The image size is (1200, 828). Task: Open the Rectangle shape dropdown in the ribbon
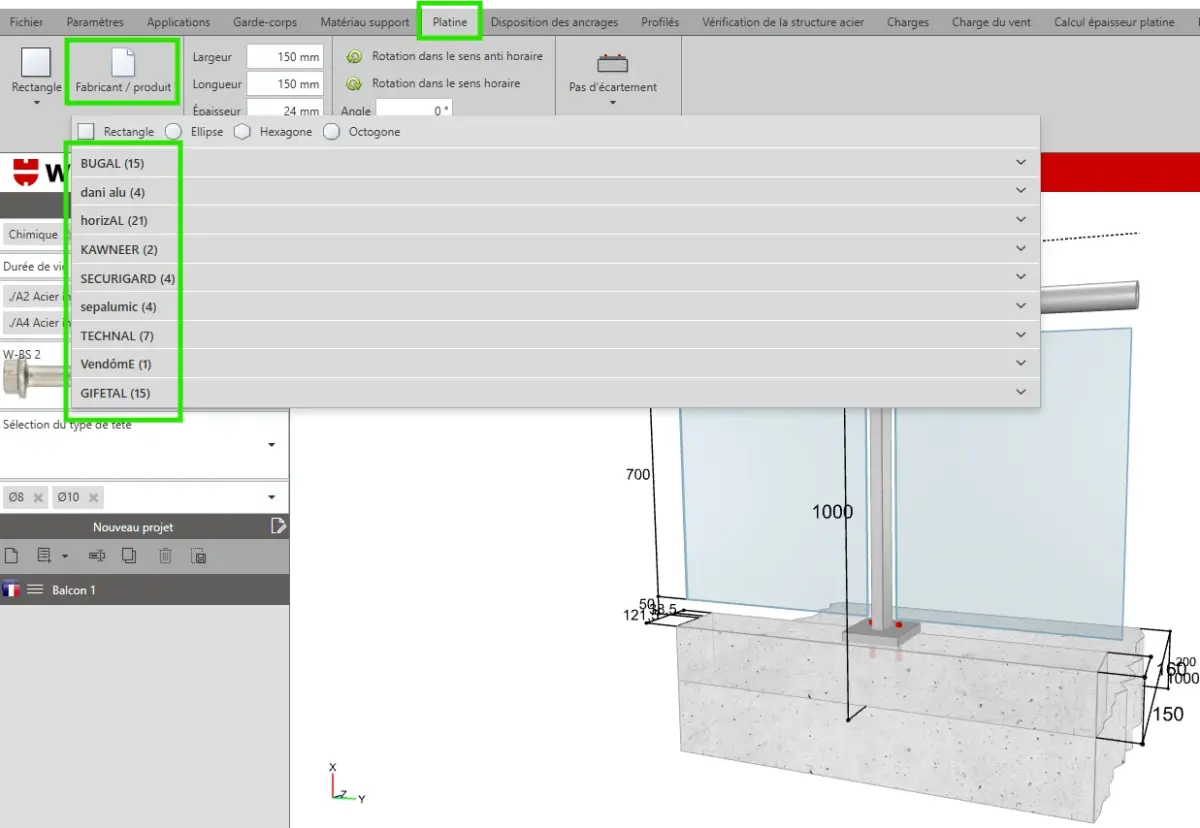click(36, 101)
